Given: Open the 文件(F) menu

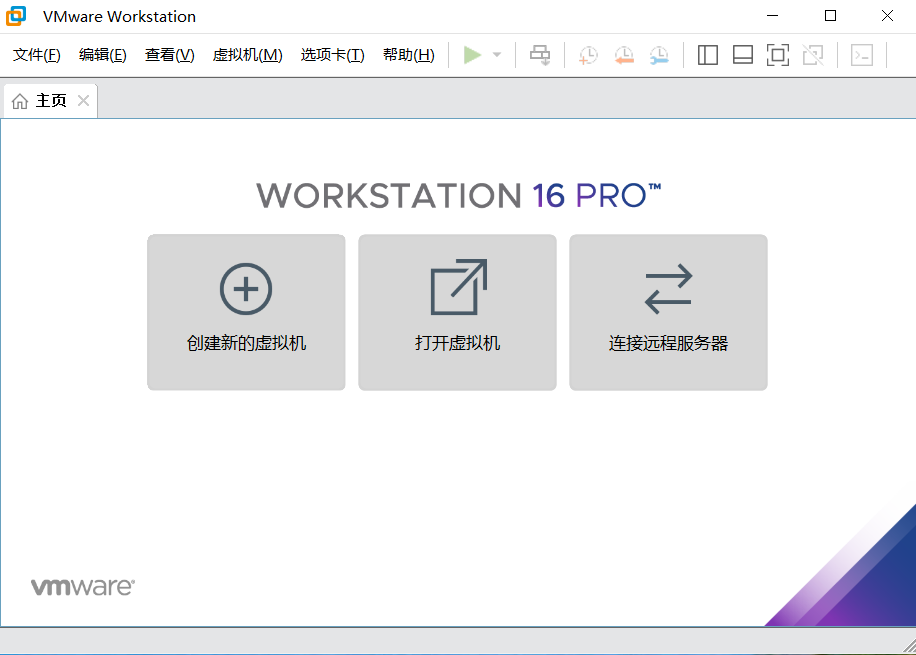Looking at the screenshot, I should click(x=37, y=55).
